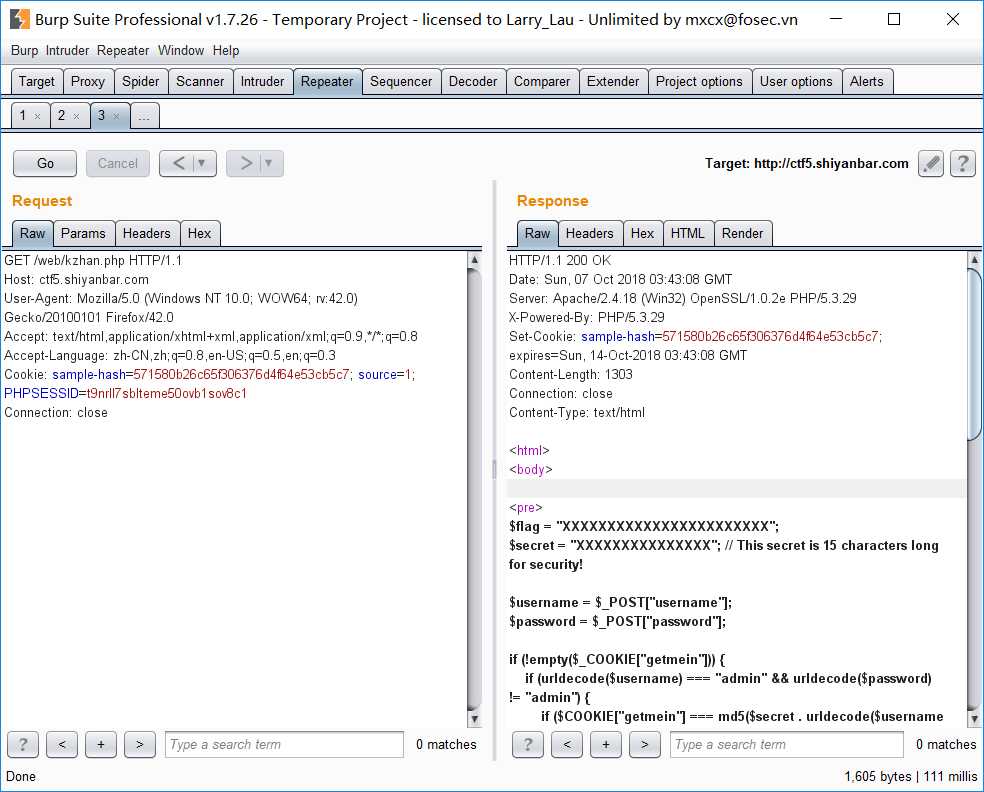Click the plus options button in request search

[101, 744]
